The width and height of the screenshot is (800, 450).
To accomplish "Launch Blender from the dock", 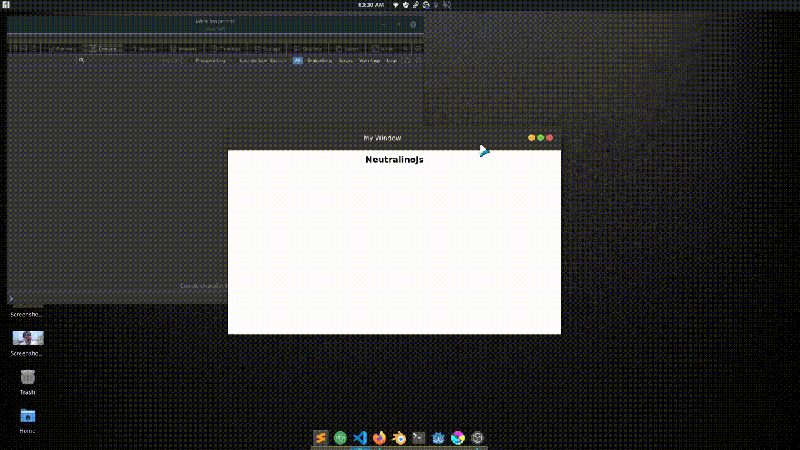I will click(x=399, y=438).
